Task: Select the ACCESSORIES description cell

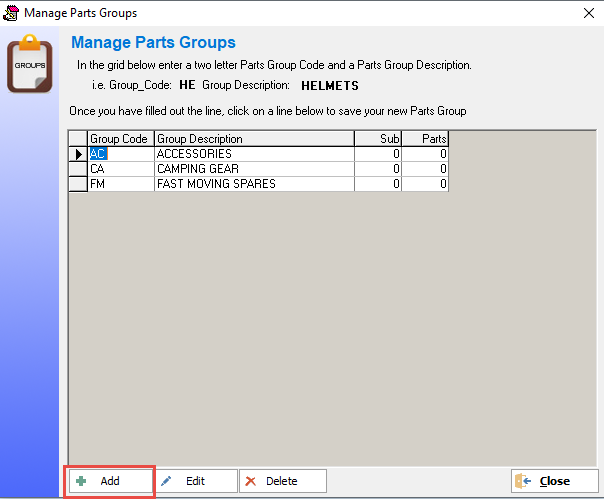Action: pos(254,154)
